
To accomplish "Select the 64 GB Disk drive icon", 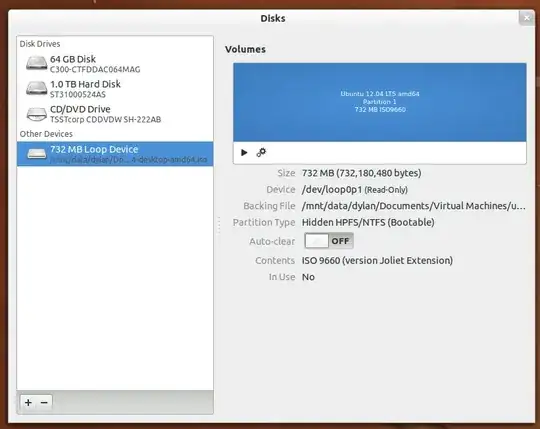I will point(37,64).
